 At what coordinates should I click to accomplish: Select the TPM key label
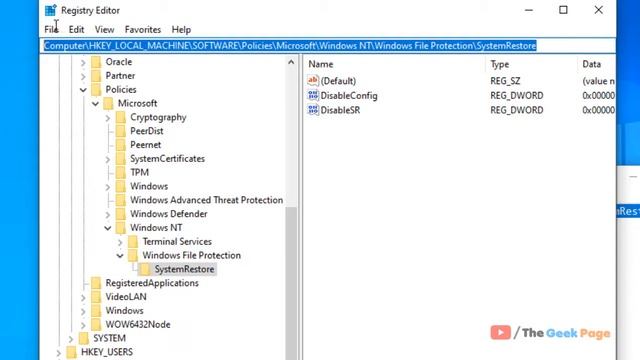(139, 173)
